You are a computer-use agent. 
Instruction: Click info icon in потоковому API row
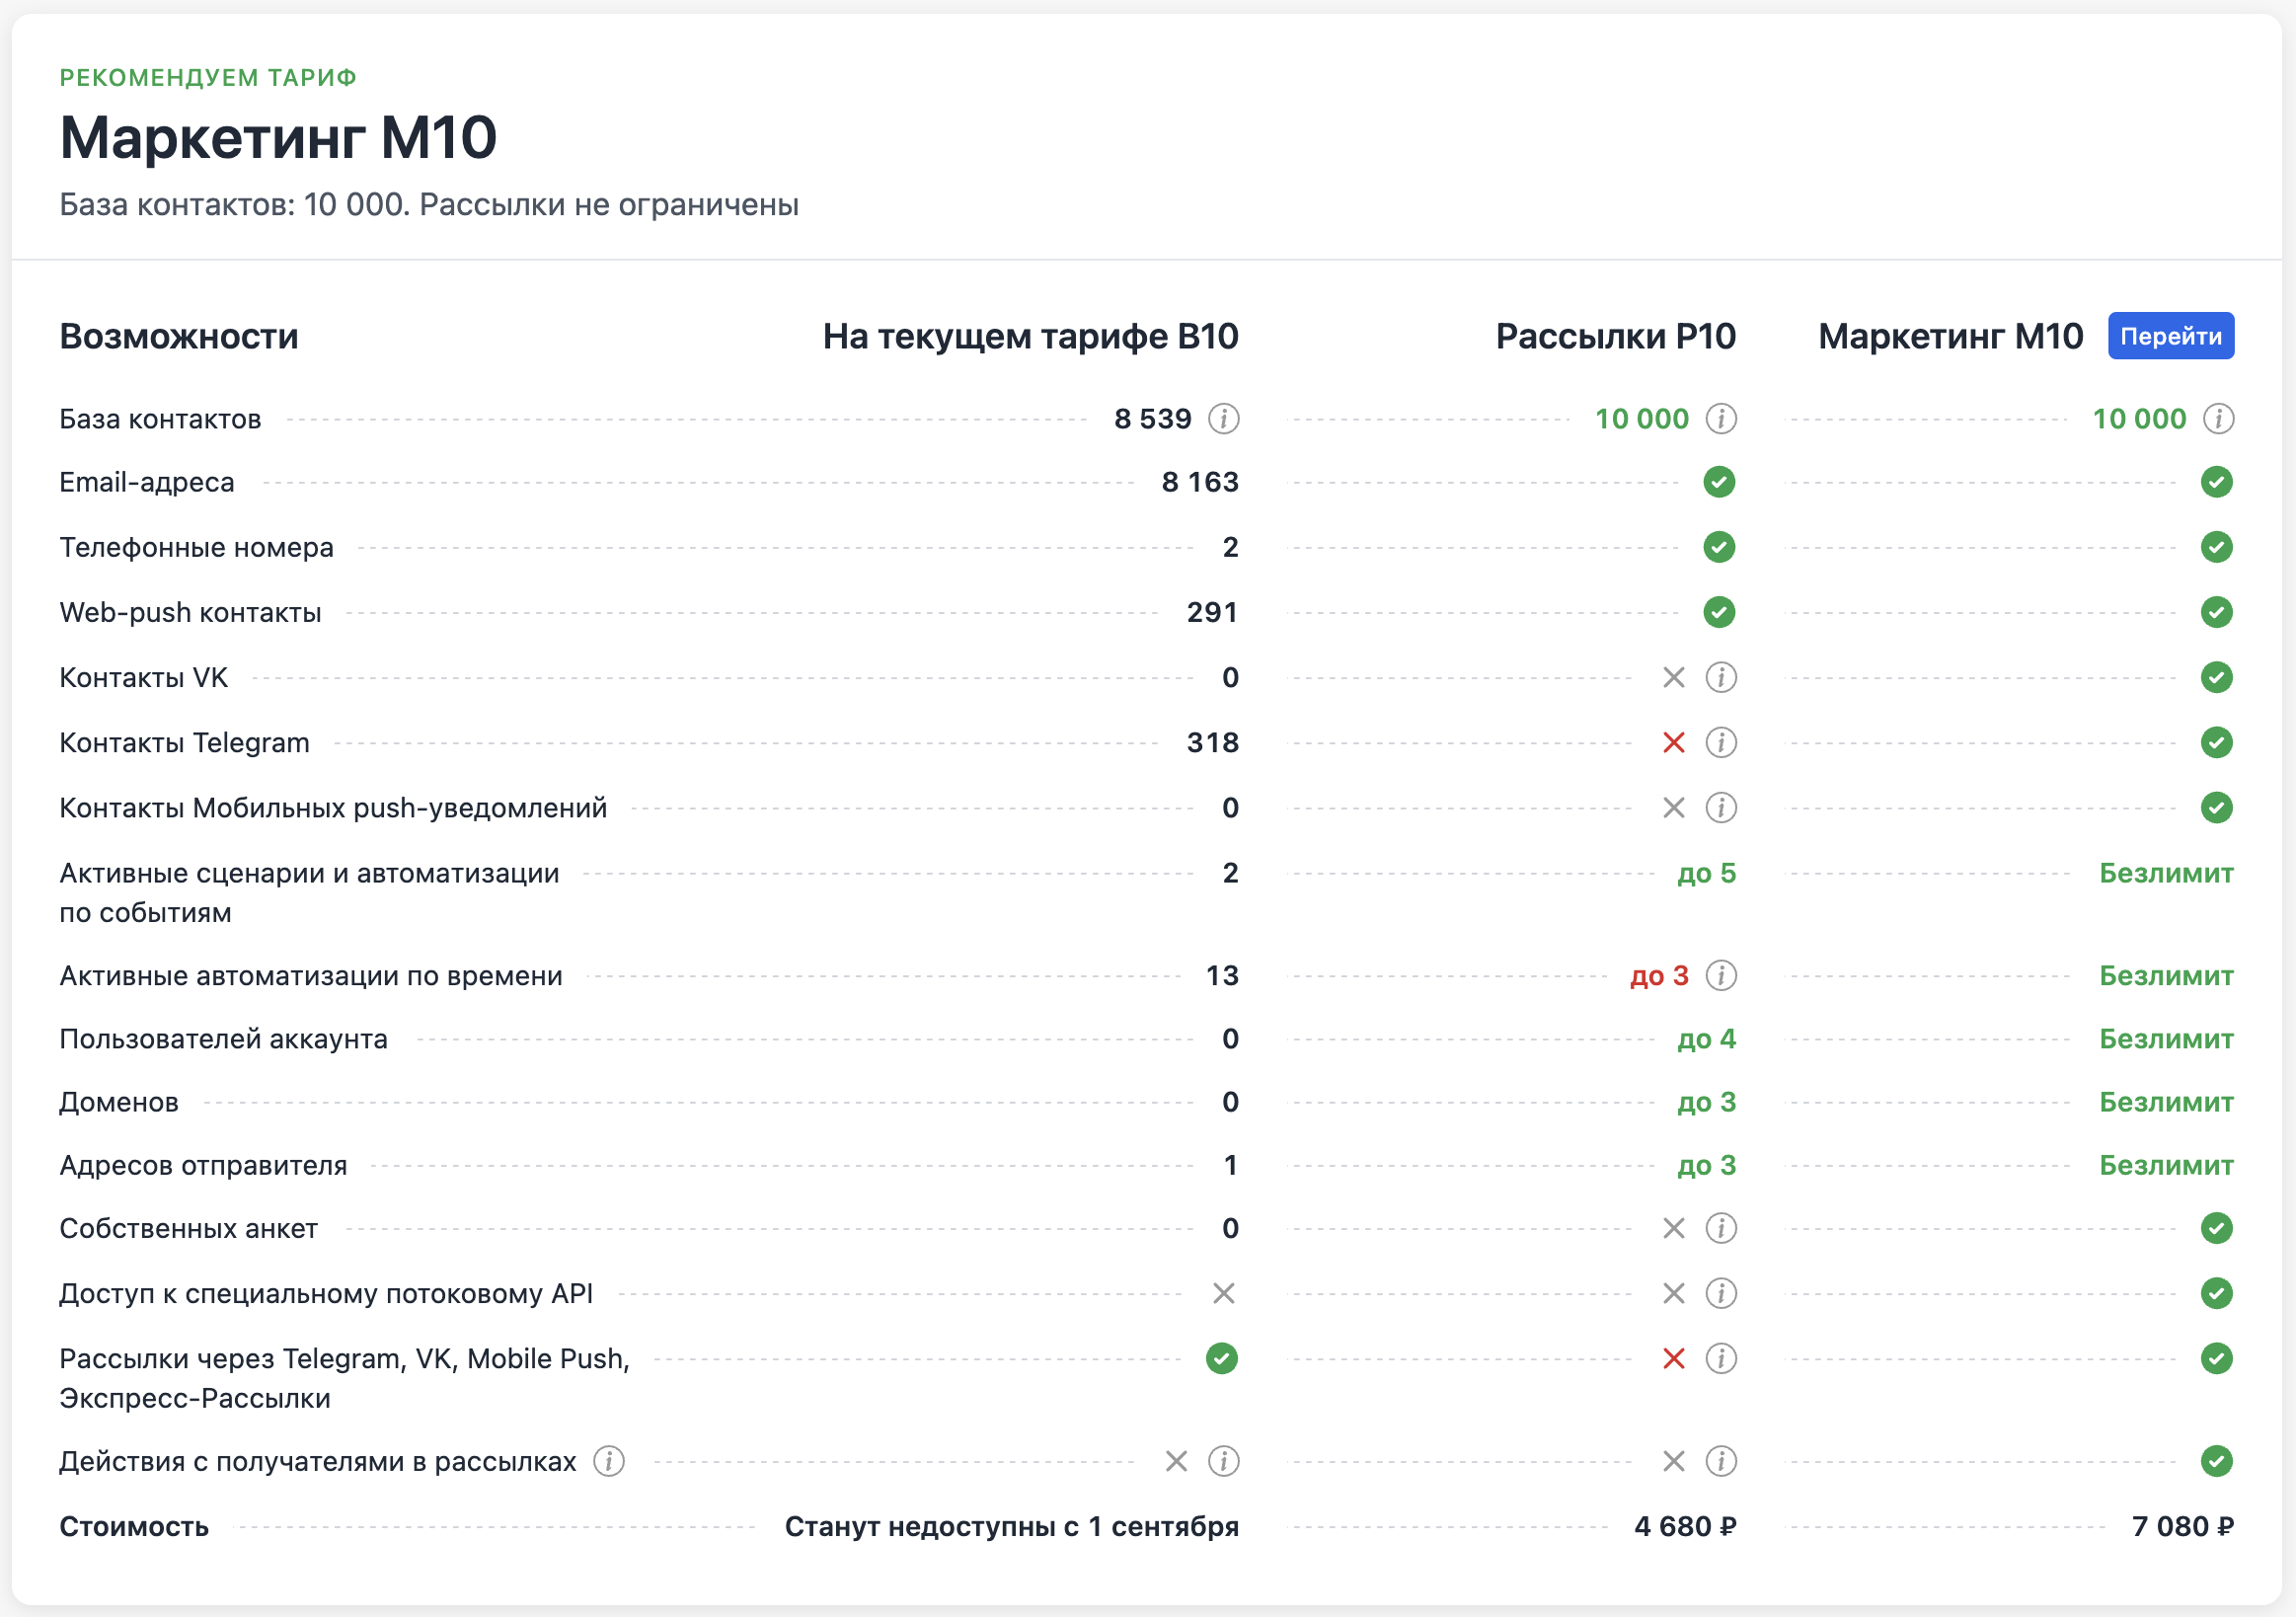tap(1720, 1294)
